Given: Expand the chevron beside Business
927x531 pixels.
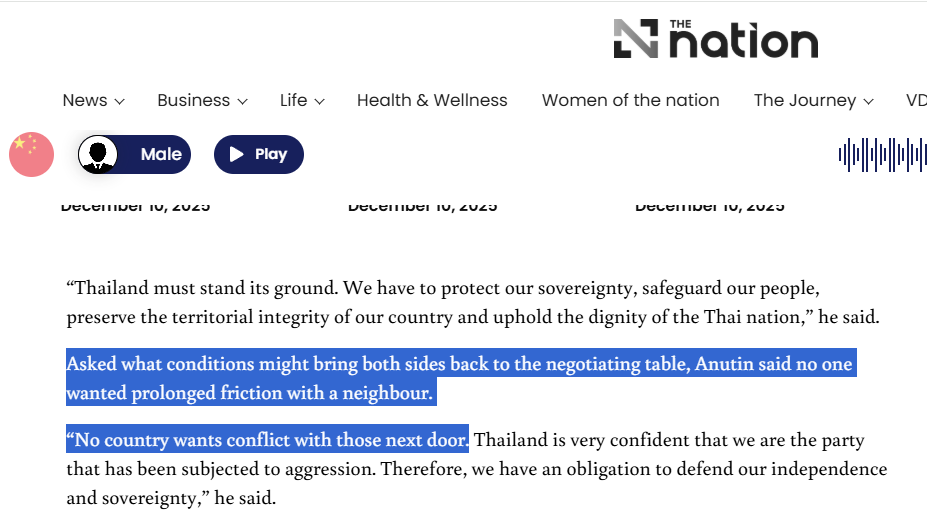Looking at the screenshot, I should point(242,101).
